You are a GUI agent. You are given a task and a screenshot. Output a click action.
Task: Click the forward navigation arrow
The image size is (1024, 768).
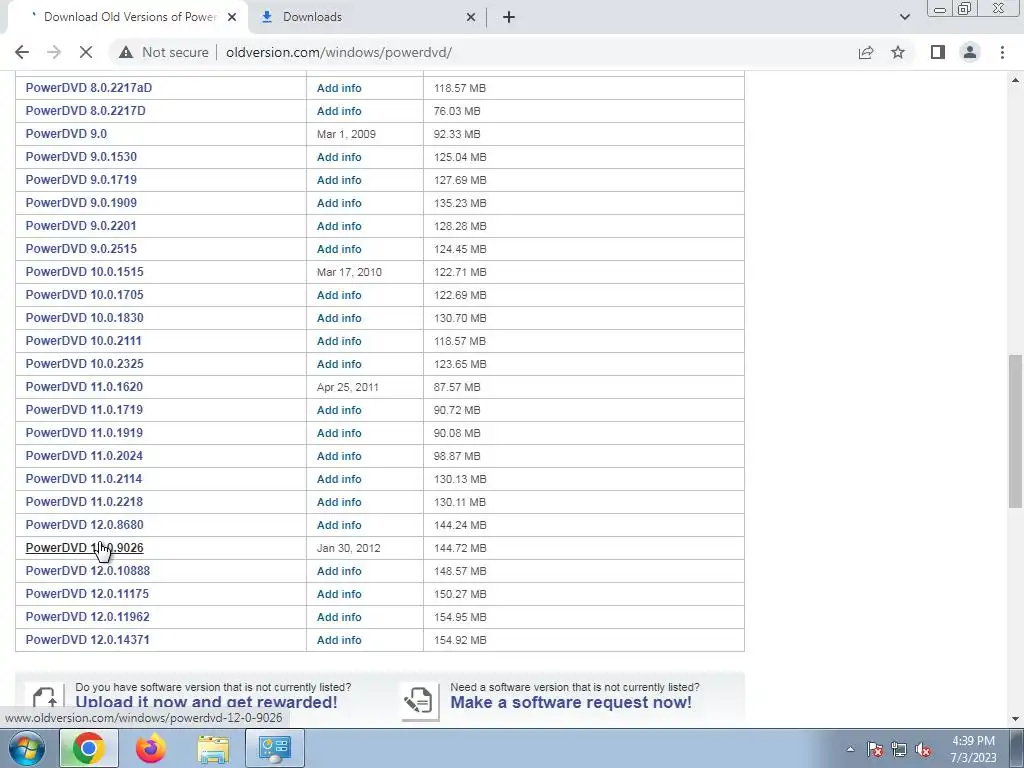[x=54, y=52]
